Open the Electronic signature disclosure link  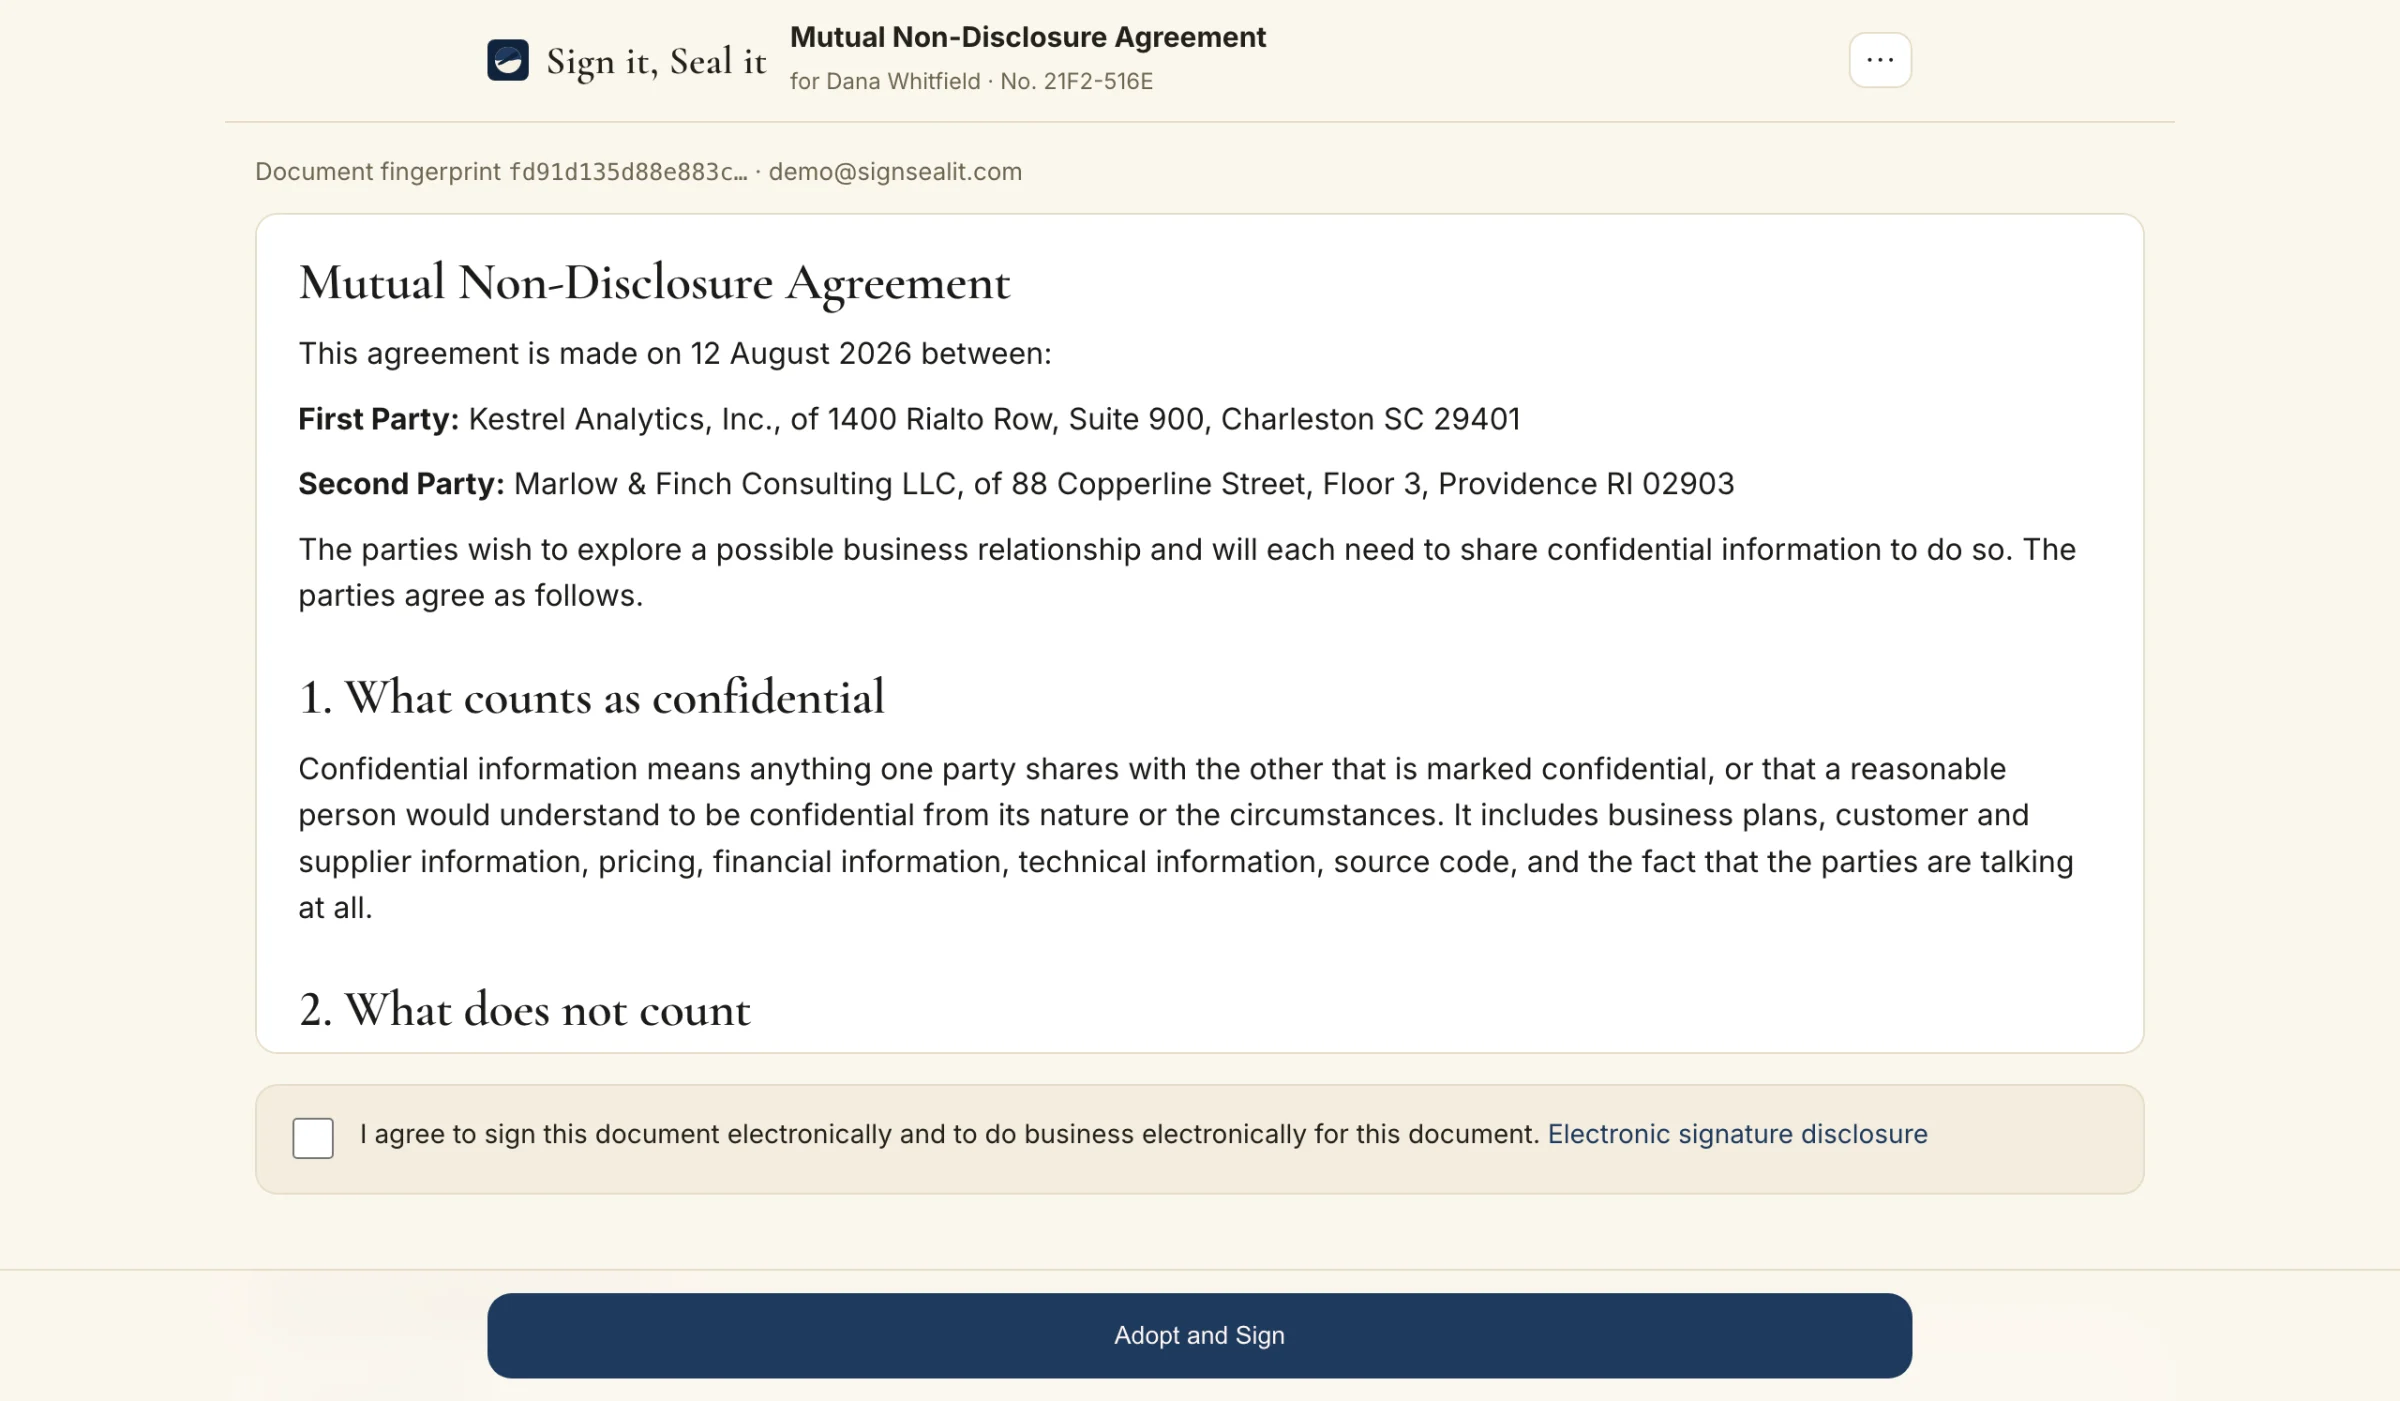click(x=1737, y=1134)
